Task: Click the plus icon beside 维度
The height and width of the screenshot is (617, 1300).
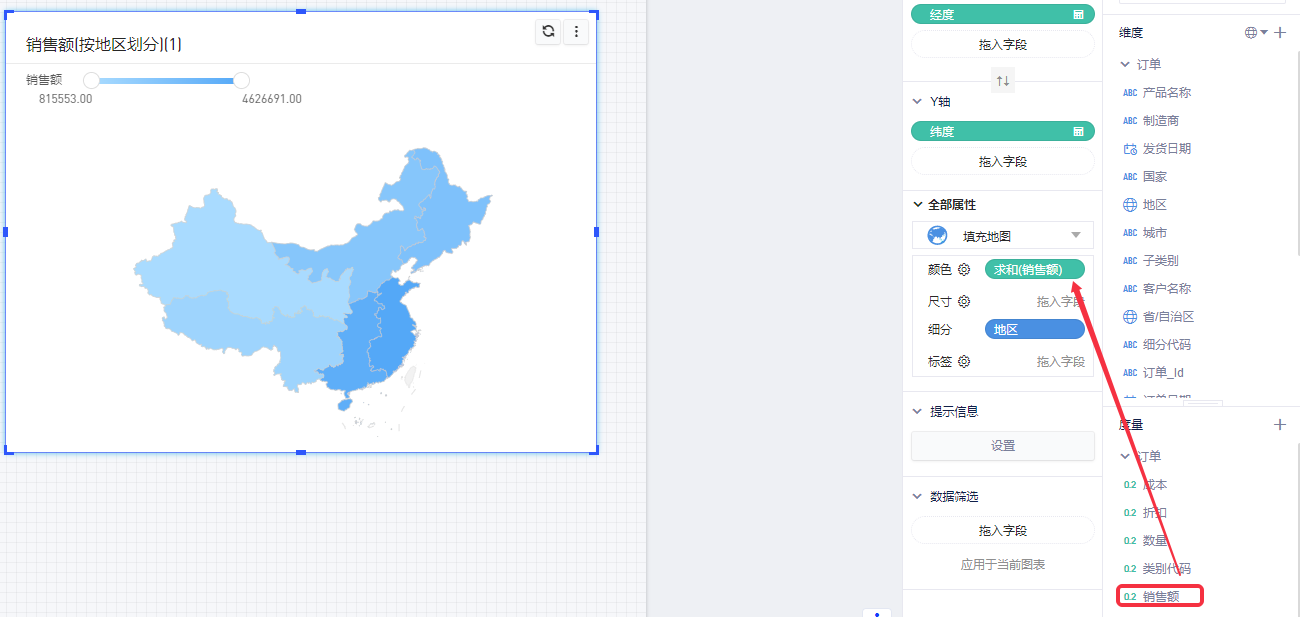Action: [1280, 32]
